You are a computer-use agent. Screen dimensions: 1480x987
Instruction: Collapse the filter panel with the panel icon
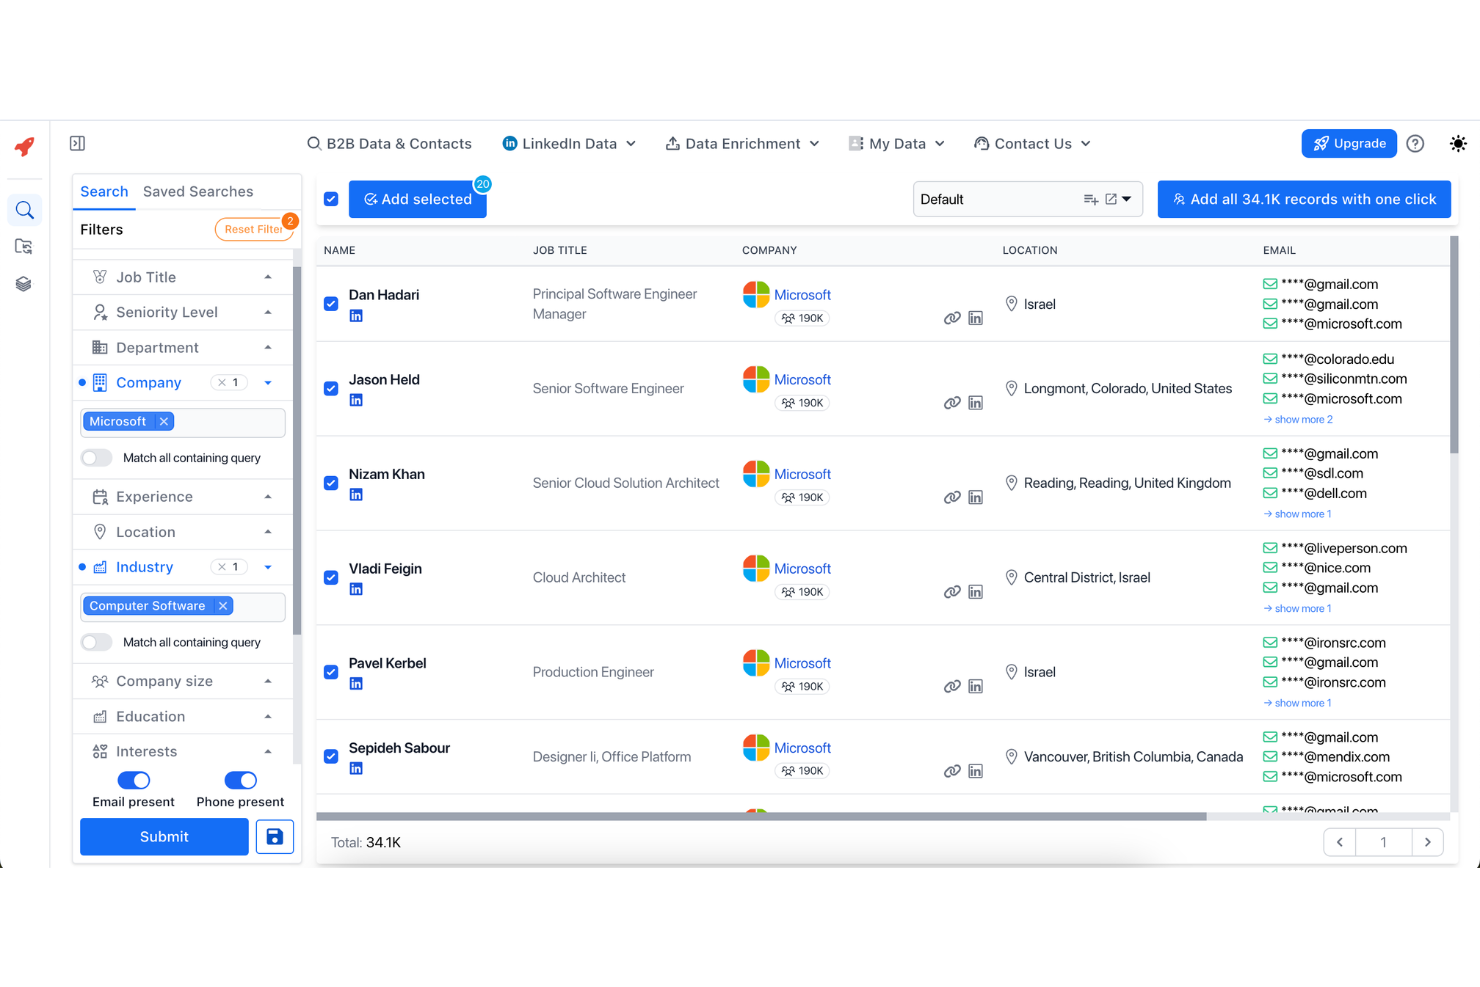[77, 143]
